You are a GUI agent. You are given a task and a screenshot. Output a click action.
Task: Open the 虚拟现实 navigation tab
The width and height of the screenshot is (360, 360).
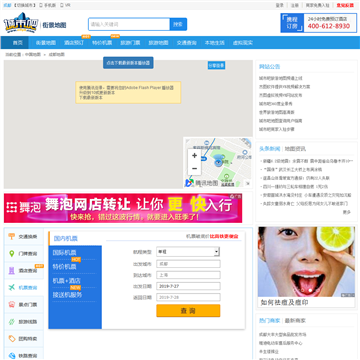242,43
